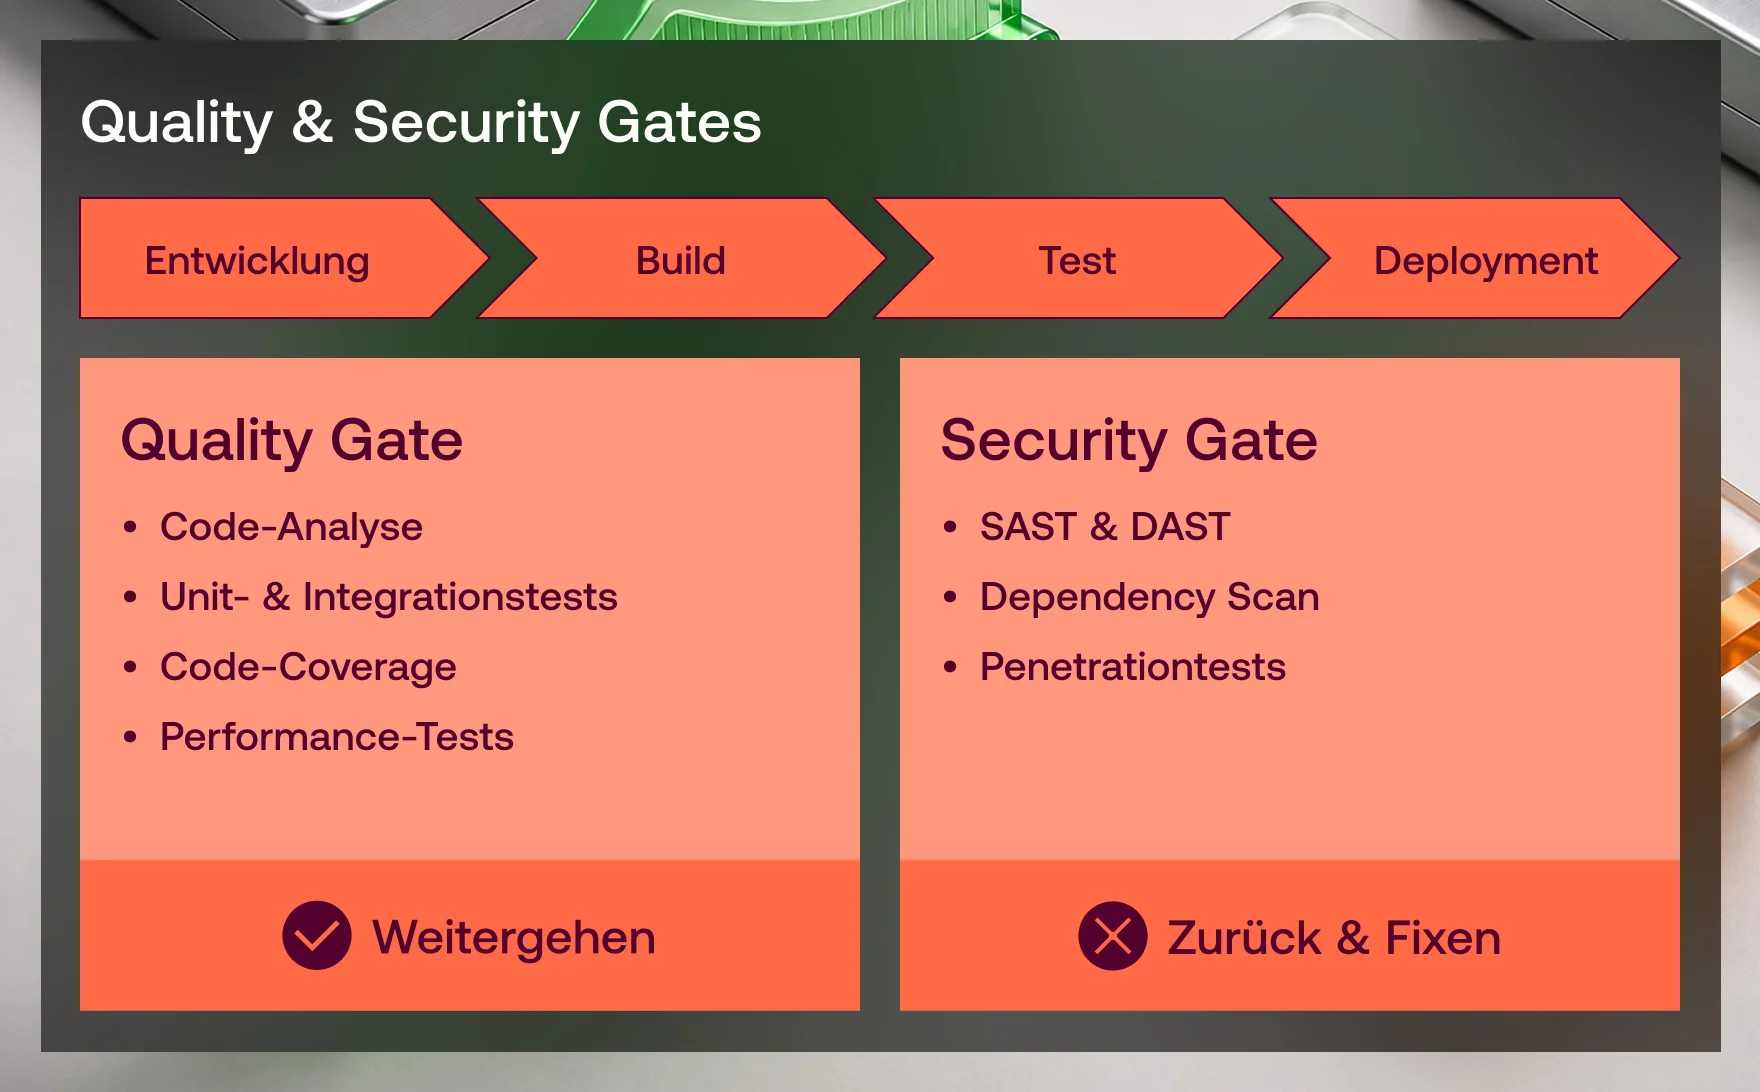Click the checkmark icon beside Weitergehen
The image size is (1760, 1092).
point(317,936)
